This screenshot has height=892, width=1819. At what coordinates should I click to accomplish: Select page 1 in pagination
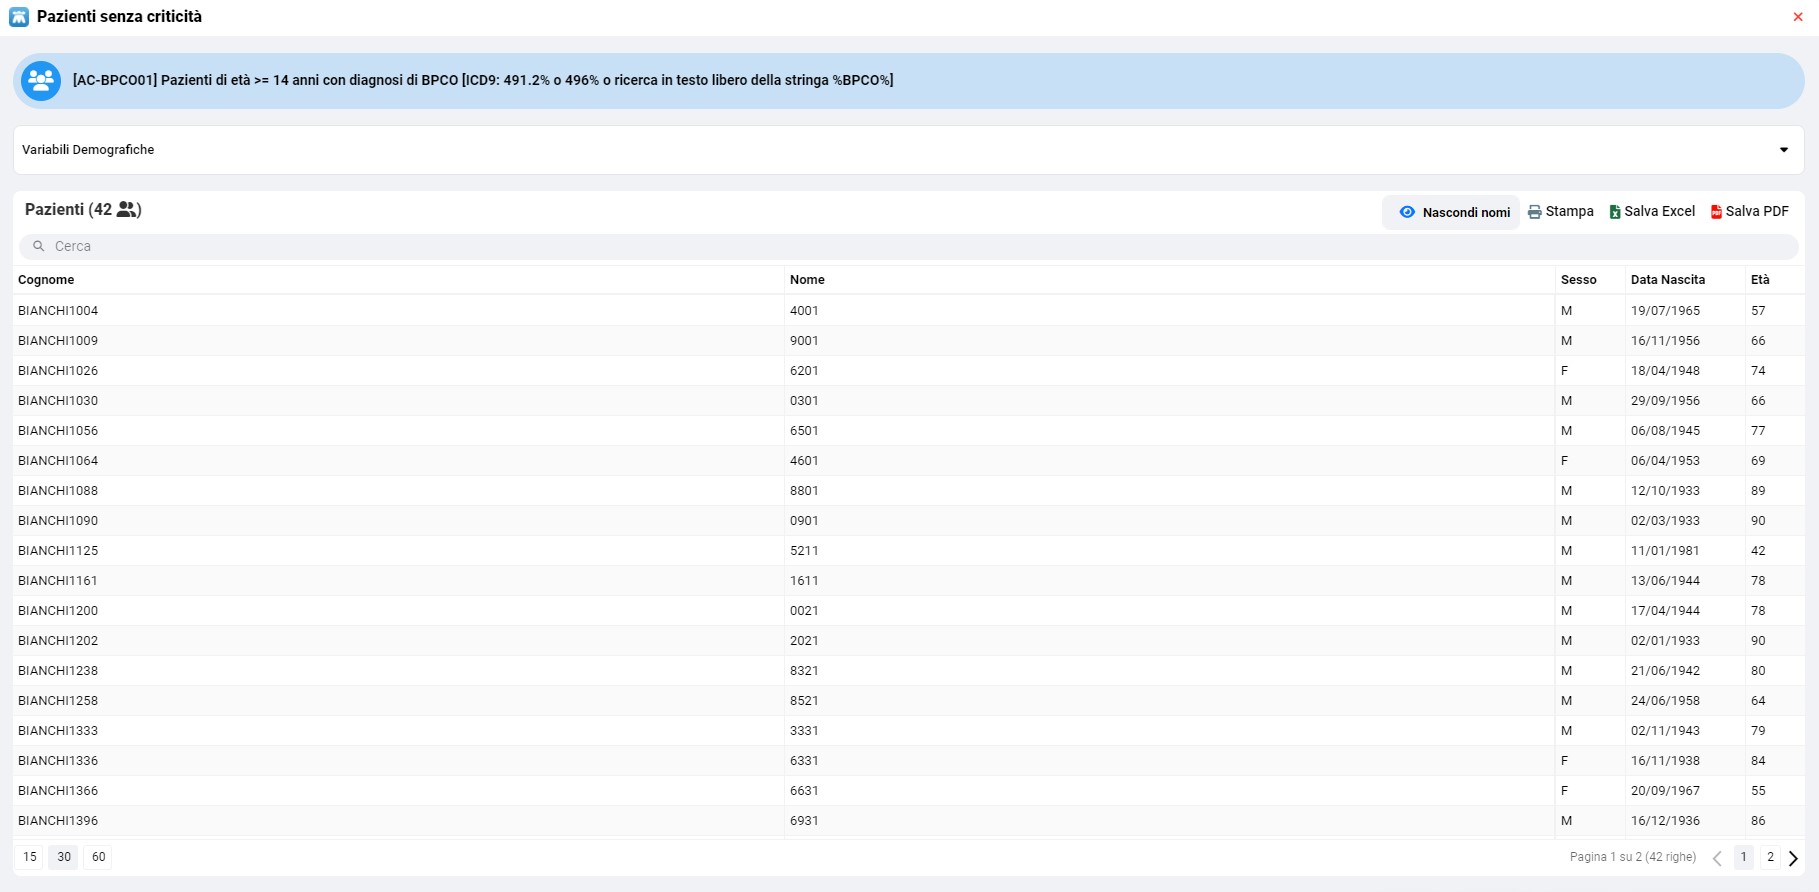click(1743, 857)
